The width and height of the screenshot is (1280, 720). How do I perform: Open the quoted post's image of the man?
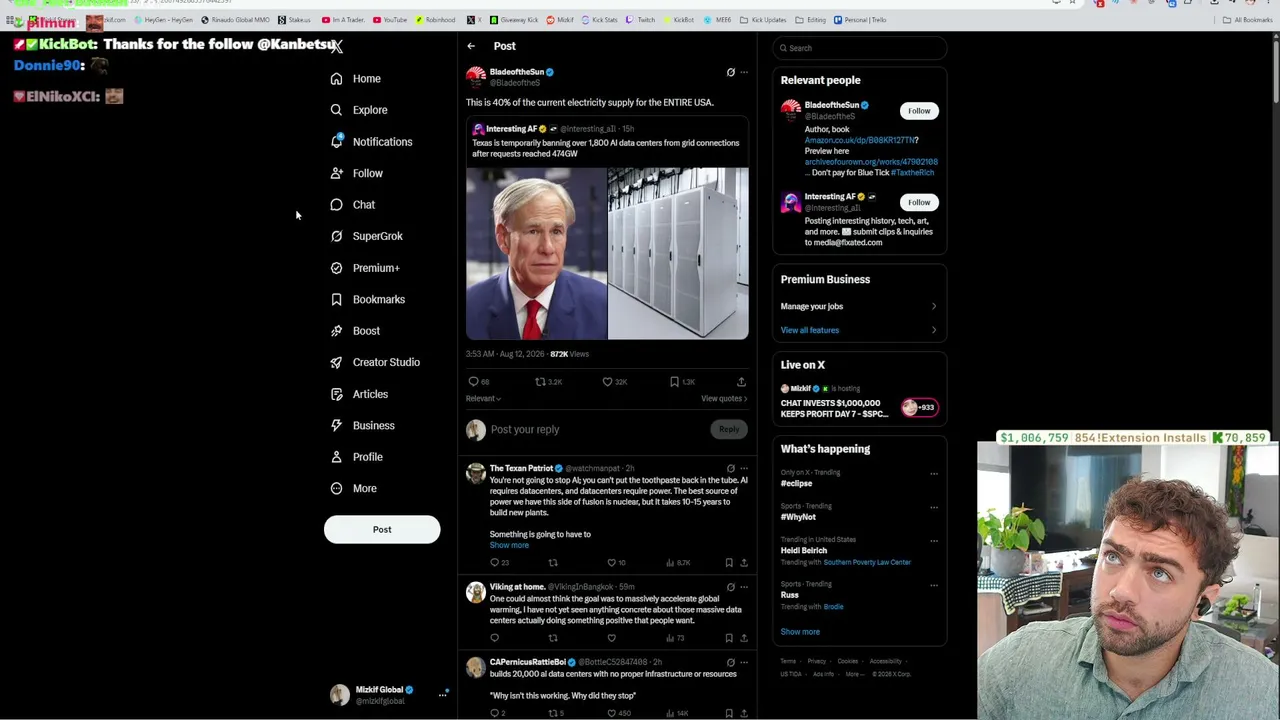[x=536, y=254]
